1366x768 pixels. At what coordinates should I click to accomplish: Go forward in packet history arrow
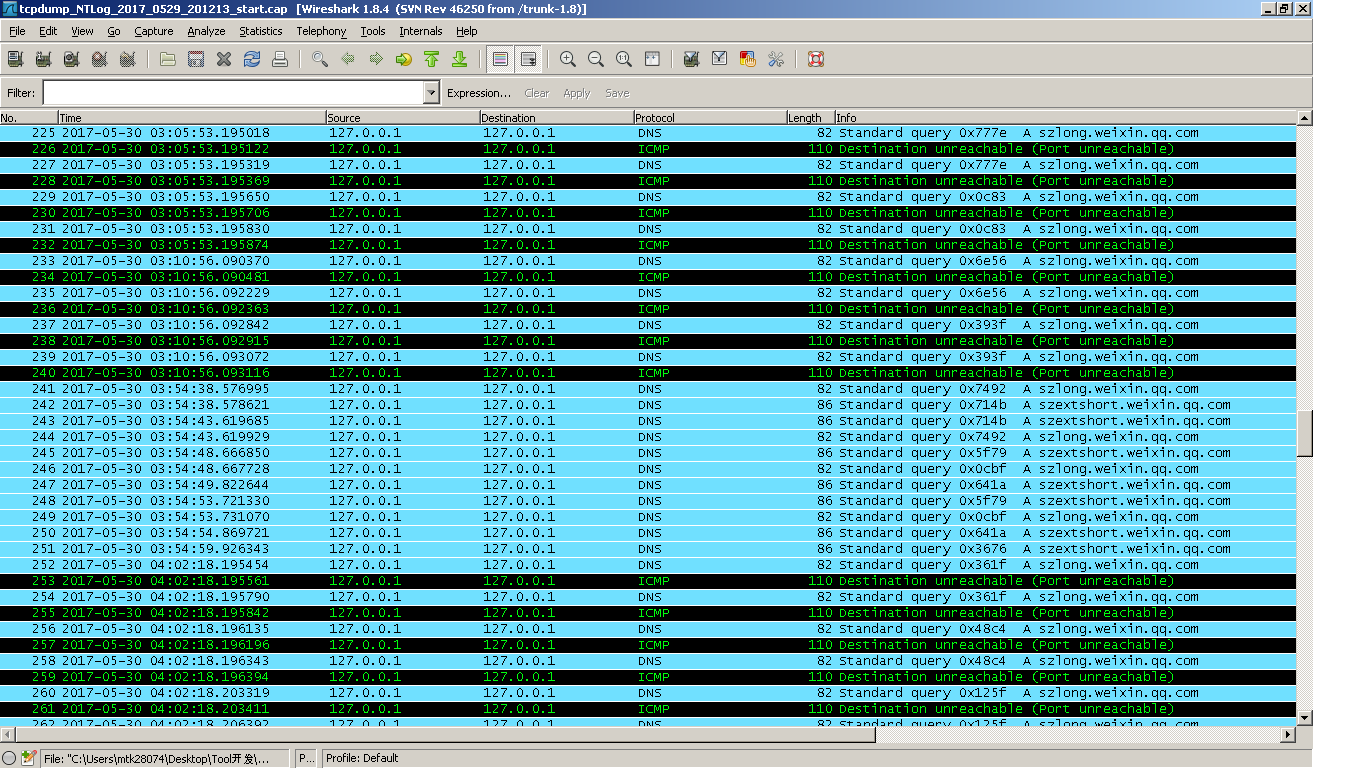pos(376,59)
